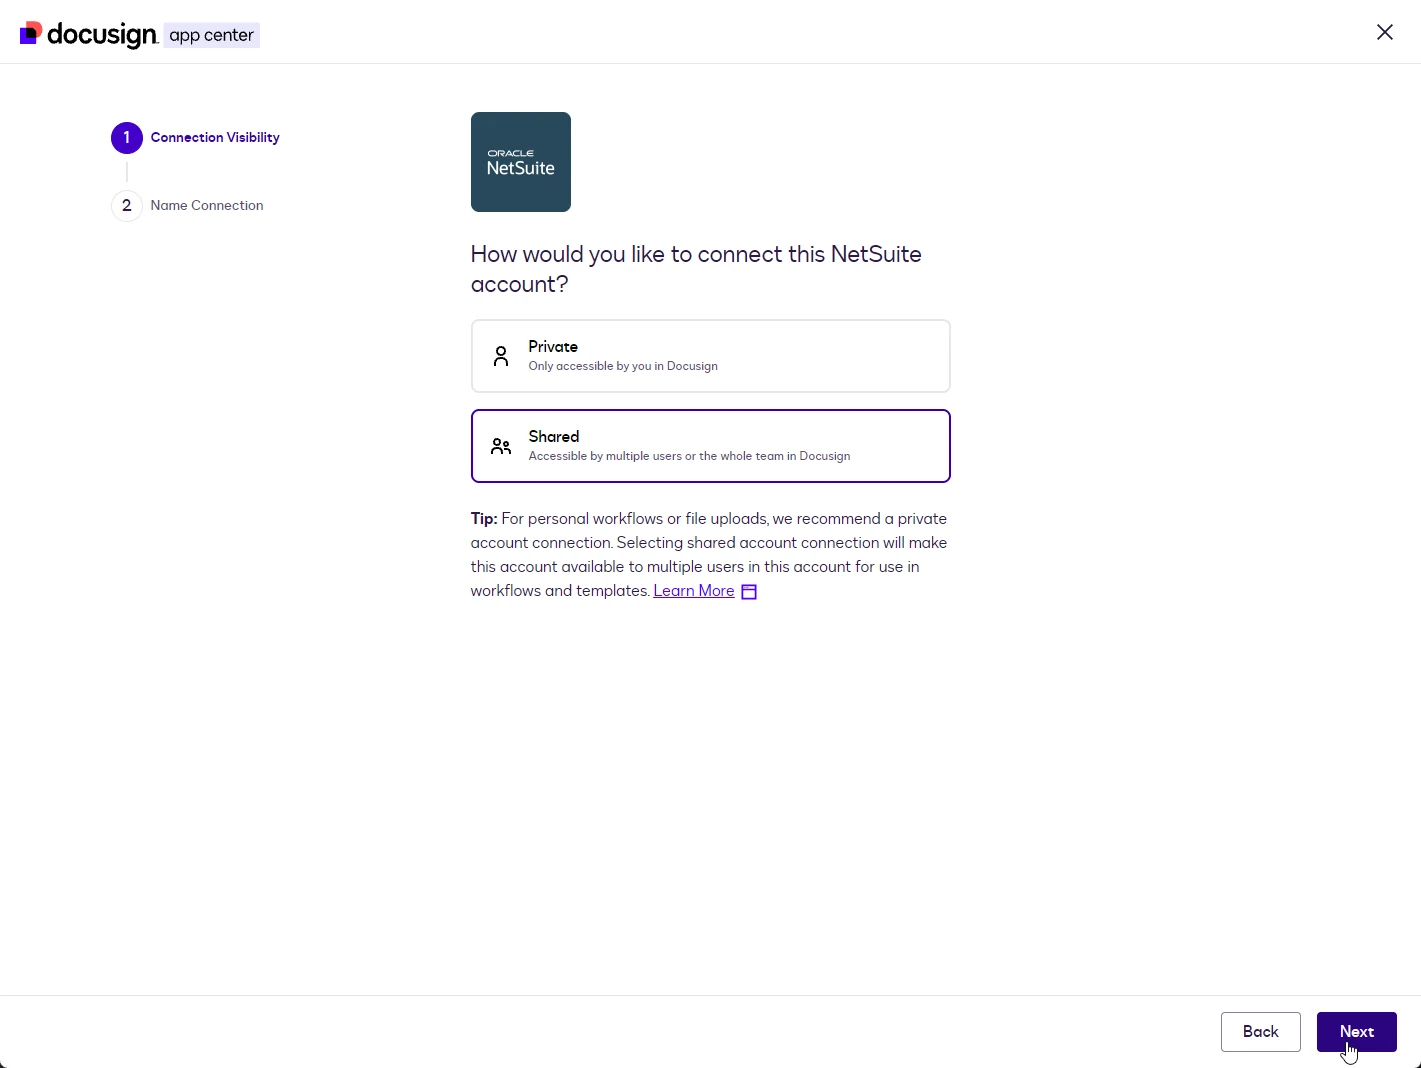The width and height of the screenshot is (1421, 1068).
Task: Click 'Only accessible by you in Docusign' text
Action: point(623,366)
